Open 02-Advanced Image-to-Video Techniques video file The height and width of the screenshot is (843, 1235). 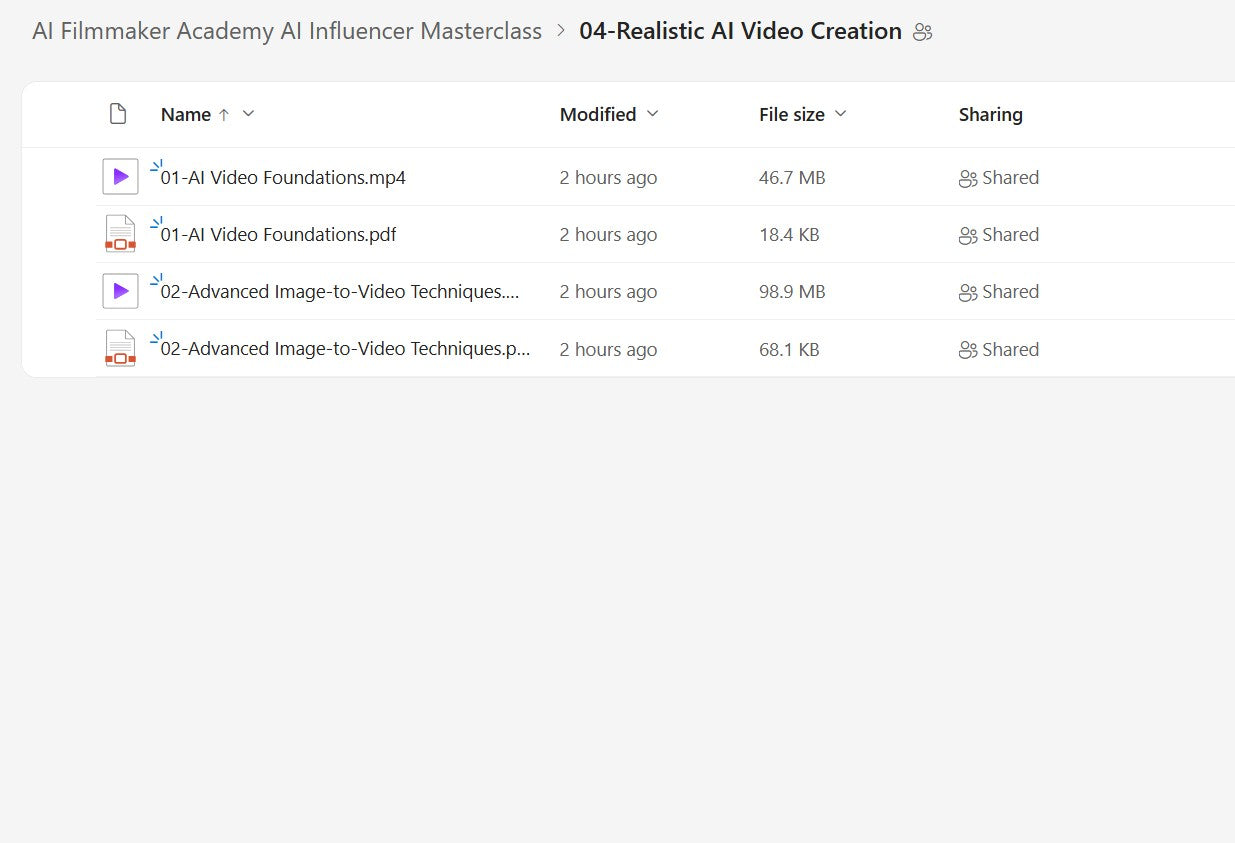click(339, 292)
